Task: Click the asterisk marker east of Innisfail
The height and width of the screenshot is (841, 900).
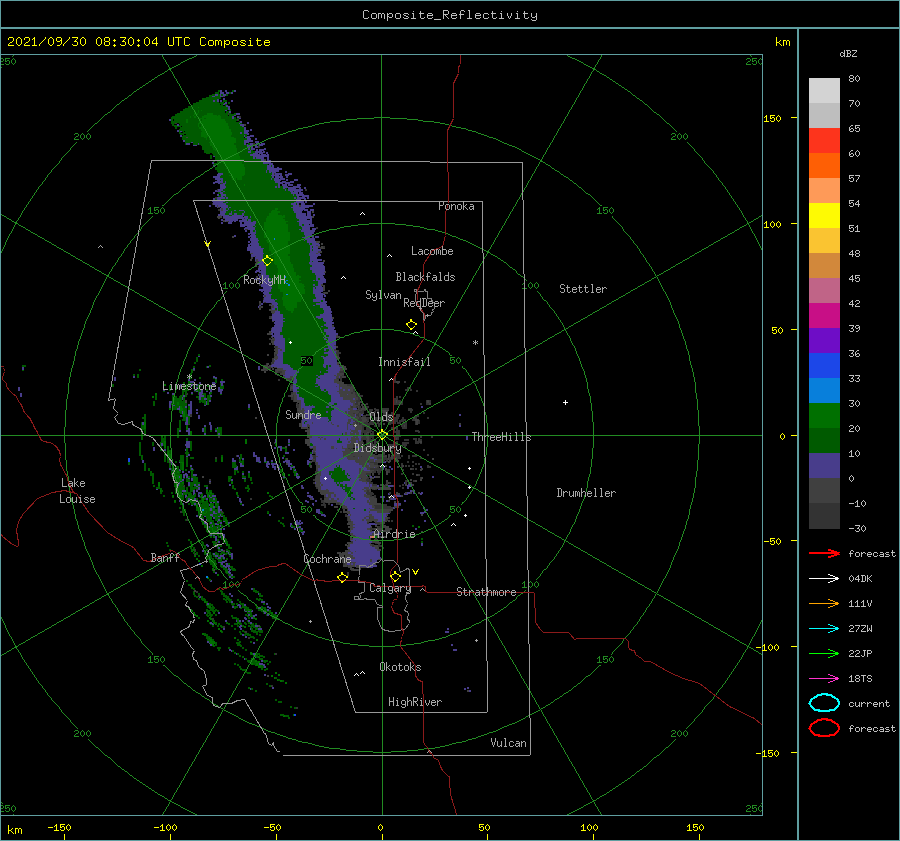Action: 475,343
